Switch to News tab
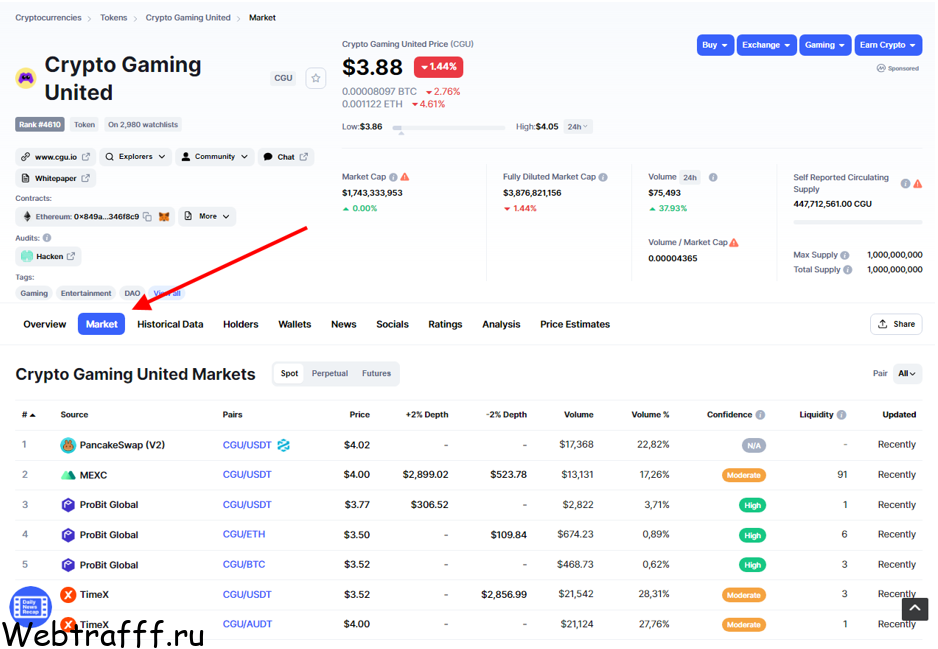Screen dimensions: 938x649 pyautogui.click(x=343, y=324)
